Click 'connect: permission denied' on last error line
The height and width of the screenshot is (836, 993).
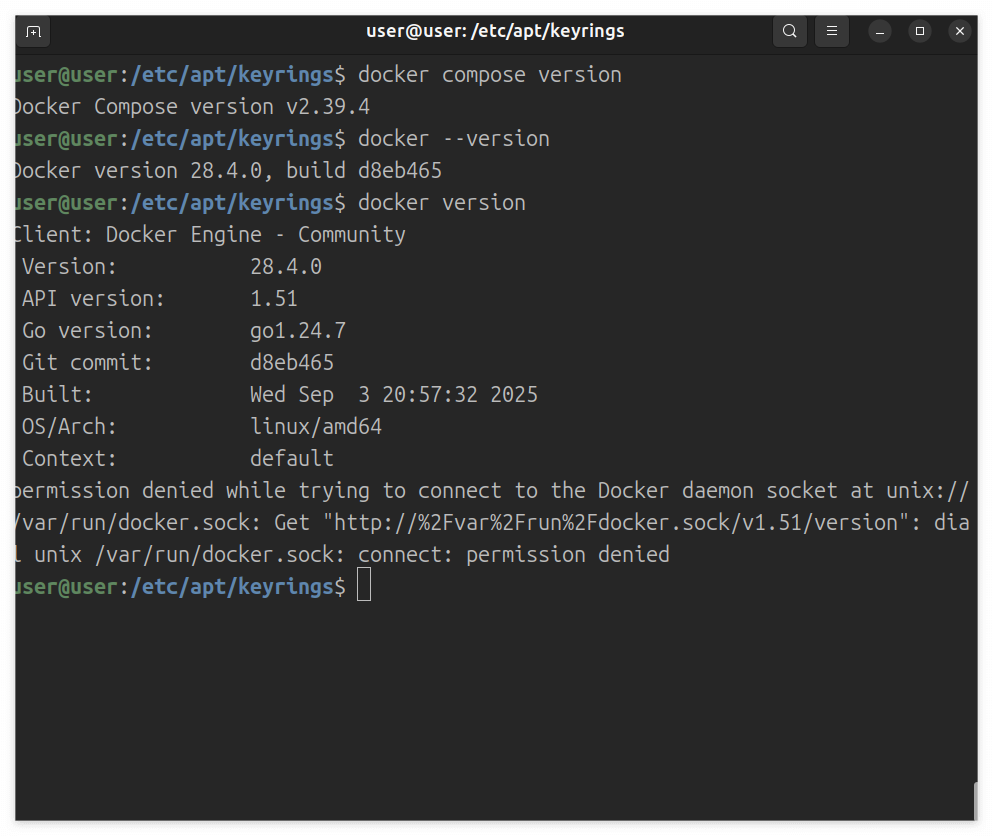click(x=514, y=555)
